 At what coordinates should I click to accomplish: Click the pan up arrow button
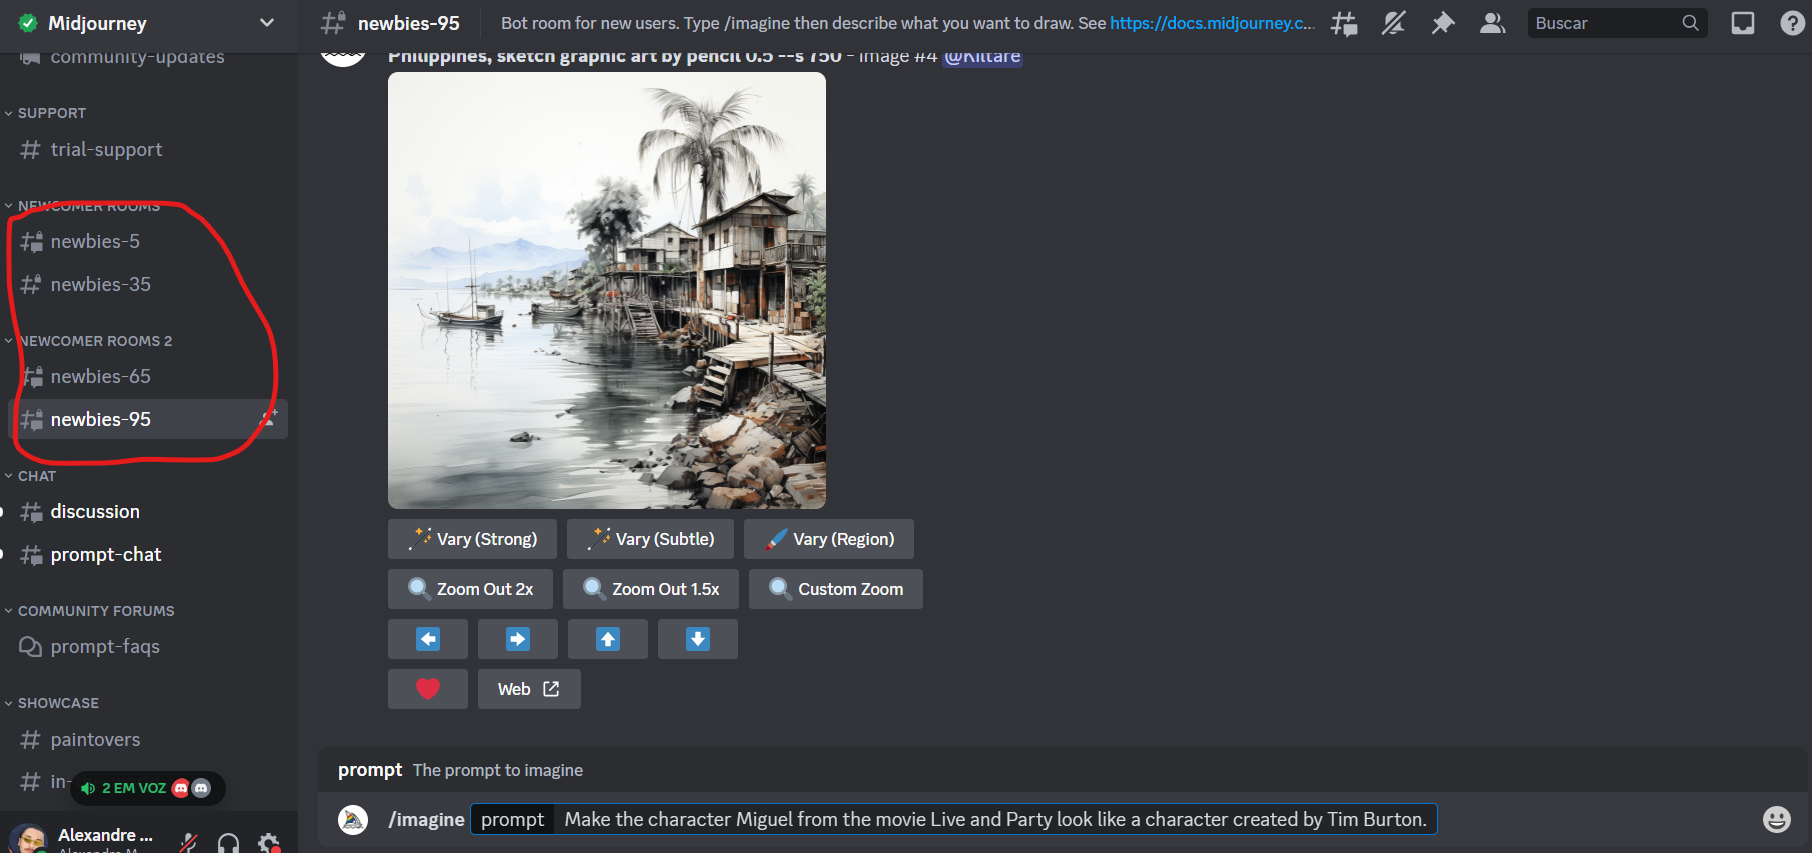pyautogui.click(x=607, y=639)
